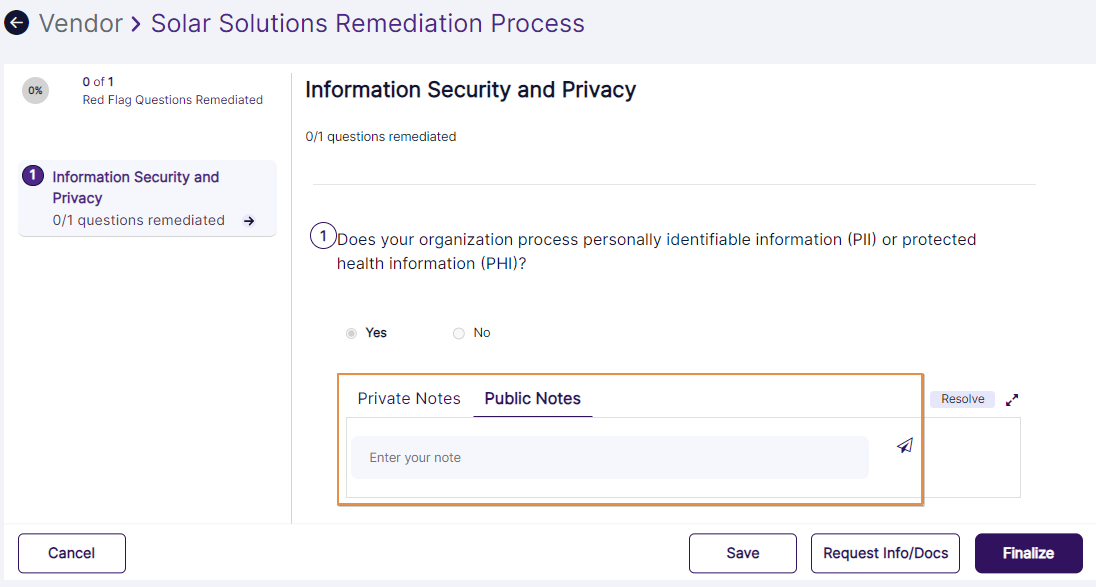Viewport: 1096px width, 587px height.
Task: Focus the Enter your note field
Action: [609, 458]
